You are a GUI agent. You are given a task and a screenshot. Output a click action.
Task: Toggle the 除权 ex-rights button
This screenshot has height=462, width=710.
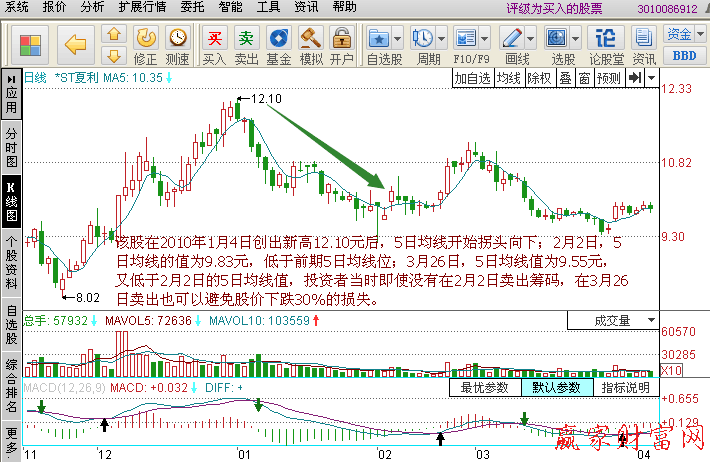pos(539,77)
